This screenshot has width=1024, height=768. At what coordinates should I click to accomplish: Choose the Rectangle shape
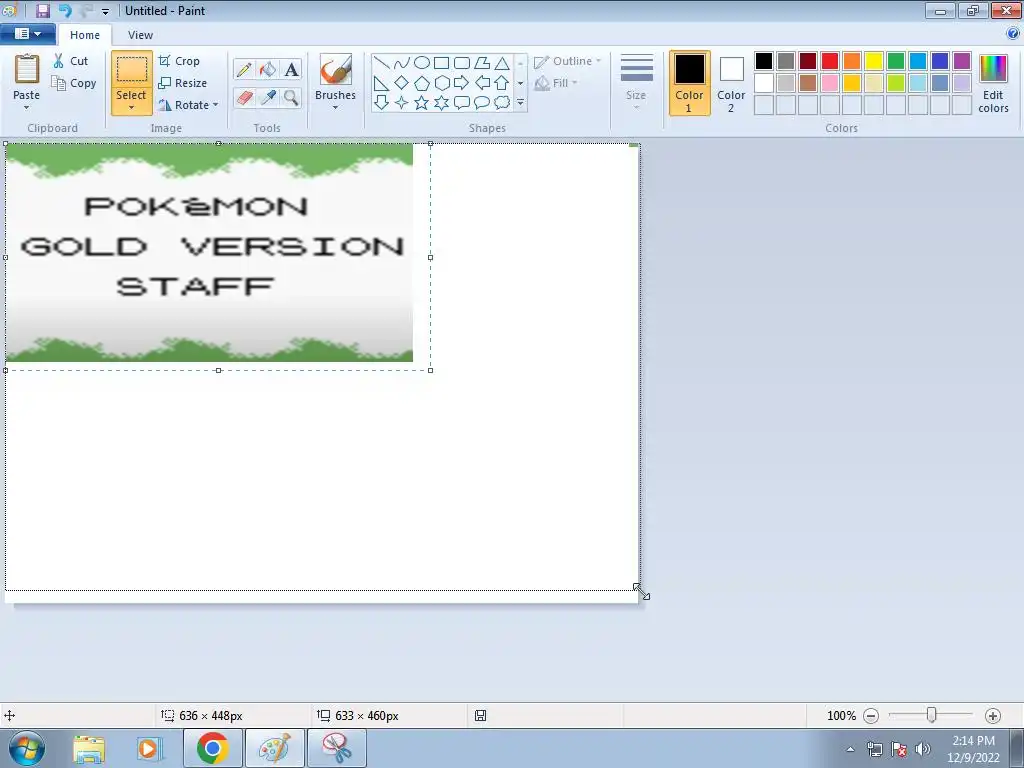[x=441, y=63]
